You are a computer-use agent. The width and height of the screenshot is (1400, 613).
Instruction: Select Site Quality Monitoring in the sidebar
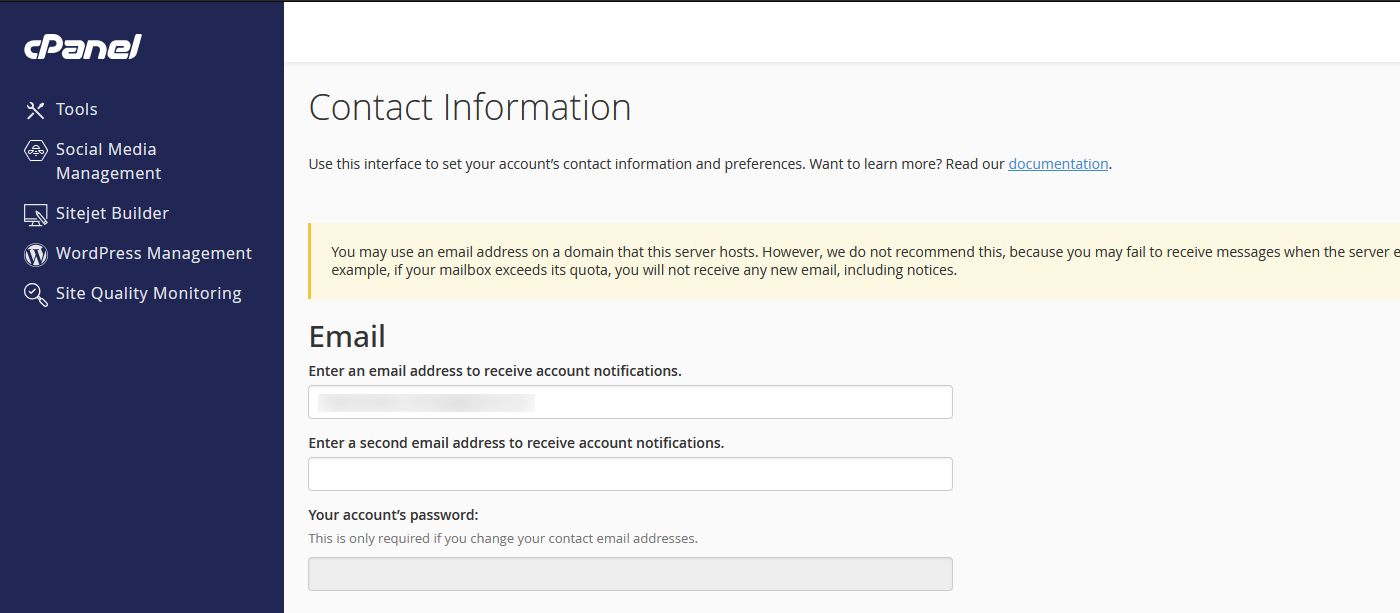149,293
